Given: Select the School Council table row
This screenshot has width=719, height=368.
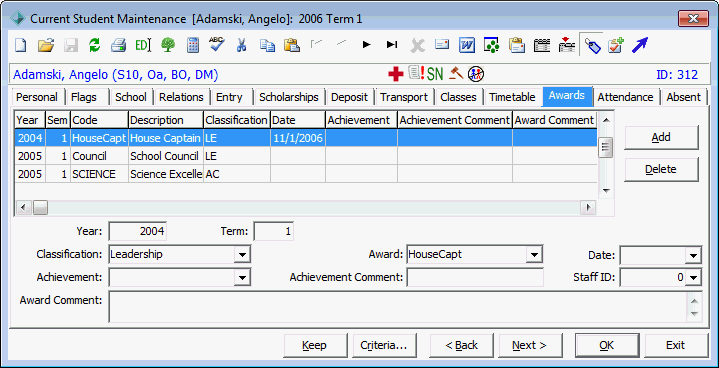Looking at the screenshot, I should pos(306,156).
